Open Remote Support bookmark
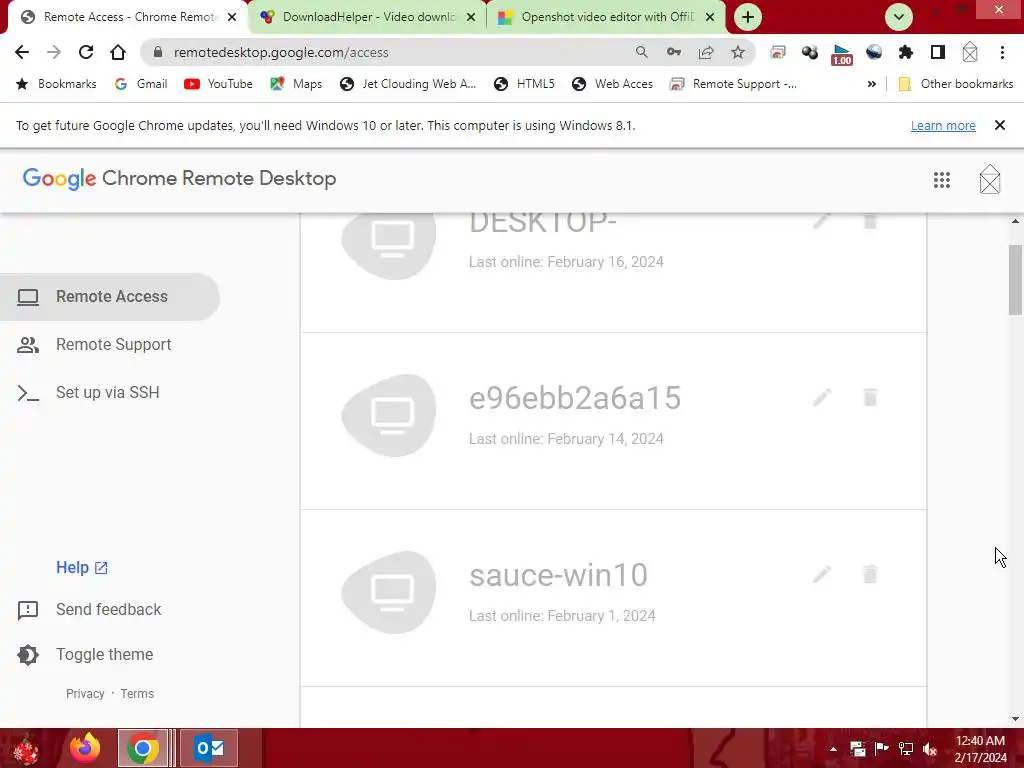The width and height of the screenshot is (1024, 768). (x=733, y=84)
